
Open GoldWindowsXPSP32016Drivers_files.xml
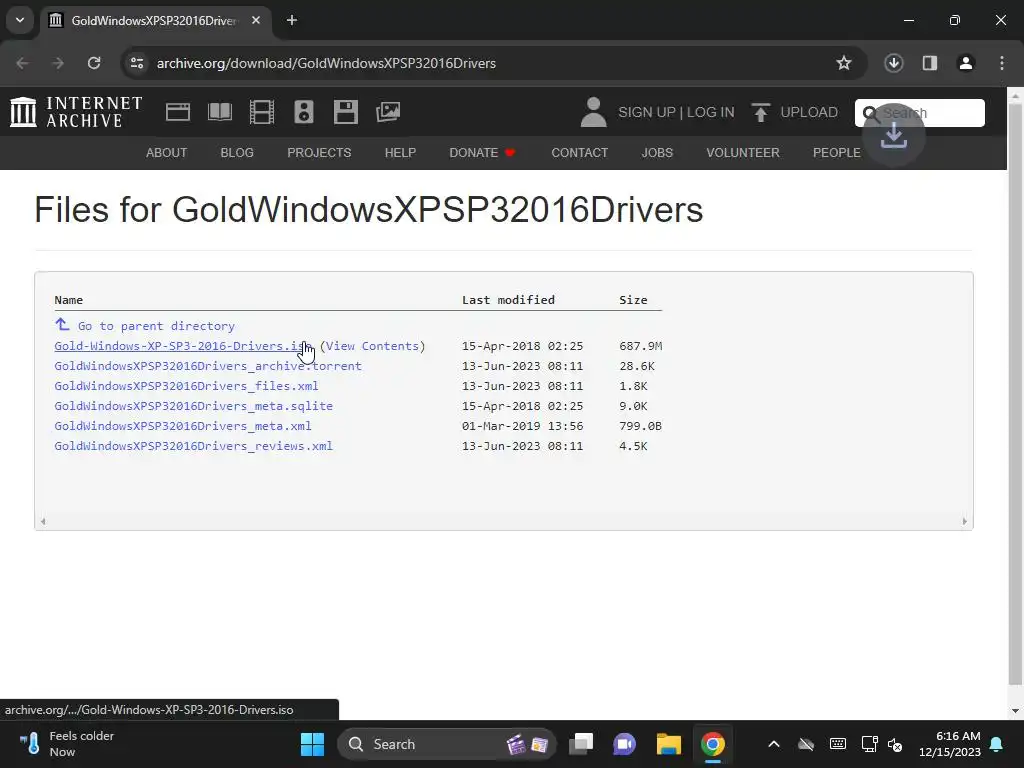186,386
